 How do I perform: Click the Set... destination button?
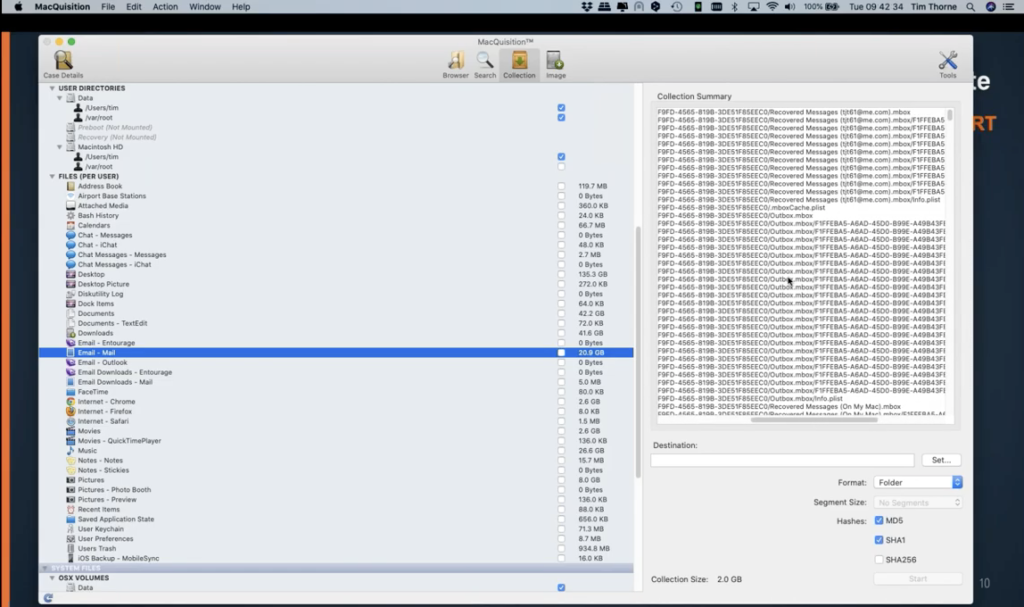[941, 461]
